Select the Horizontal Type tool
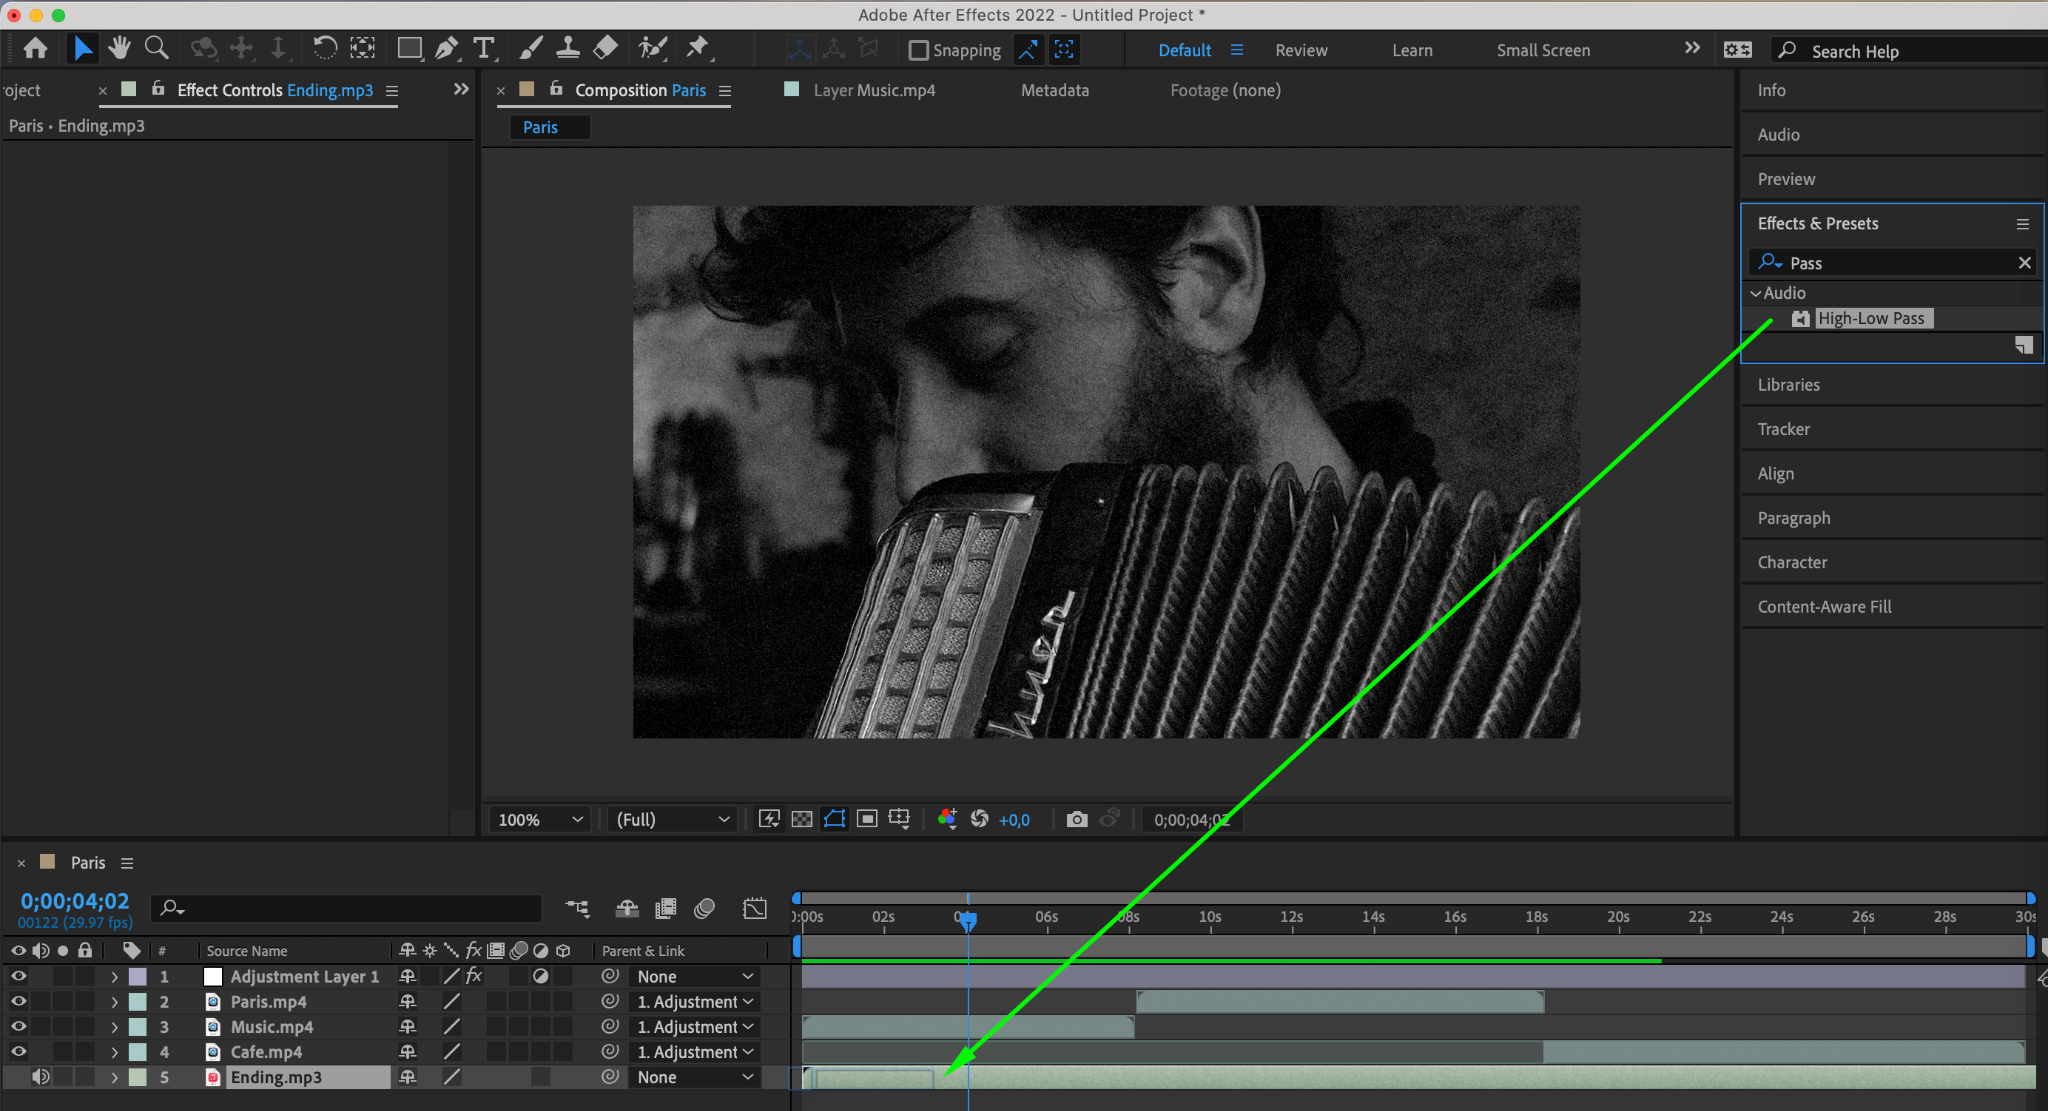Screen dimensions: 2048x1111 click(x=484, y=48)
